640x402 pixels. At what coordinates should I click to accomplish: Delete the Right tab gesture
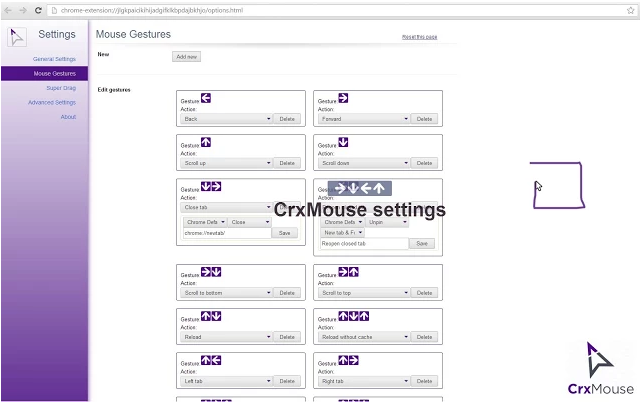click(x=424, y=381)
